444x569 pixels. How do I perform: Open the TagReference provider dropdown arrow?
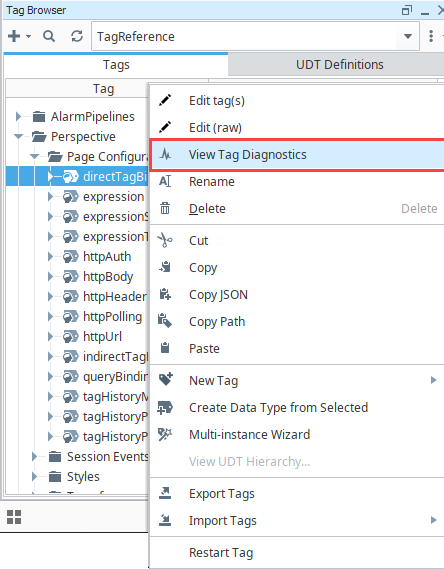pos(408,36)
